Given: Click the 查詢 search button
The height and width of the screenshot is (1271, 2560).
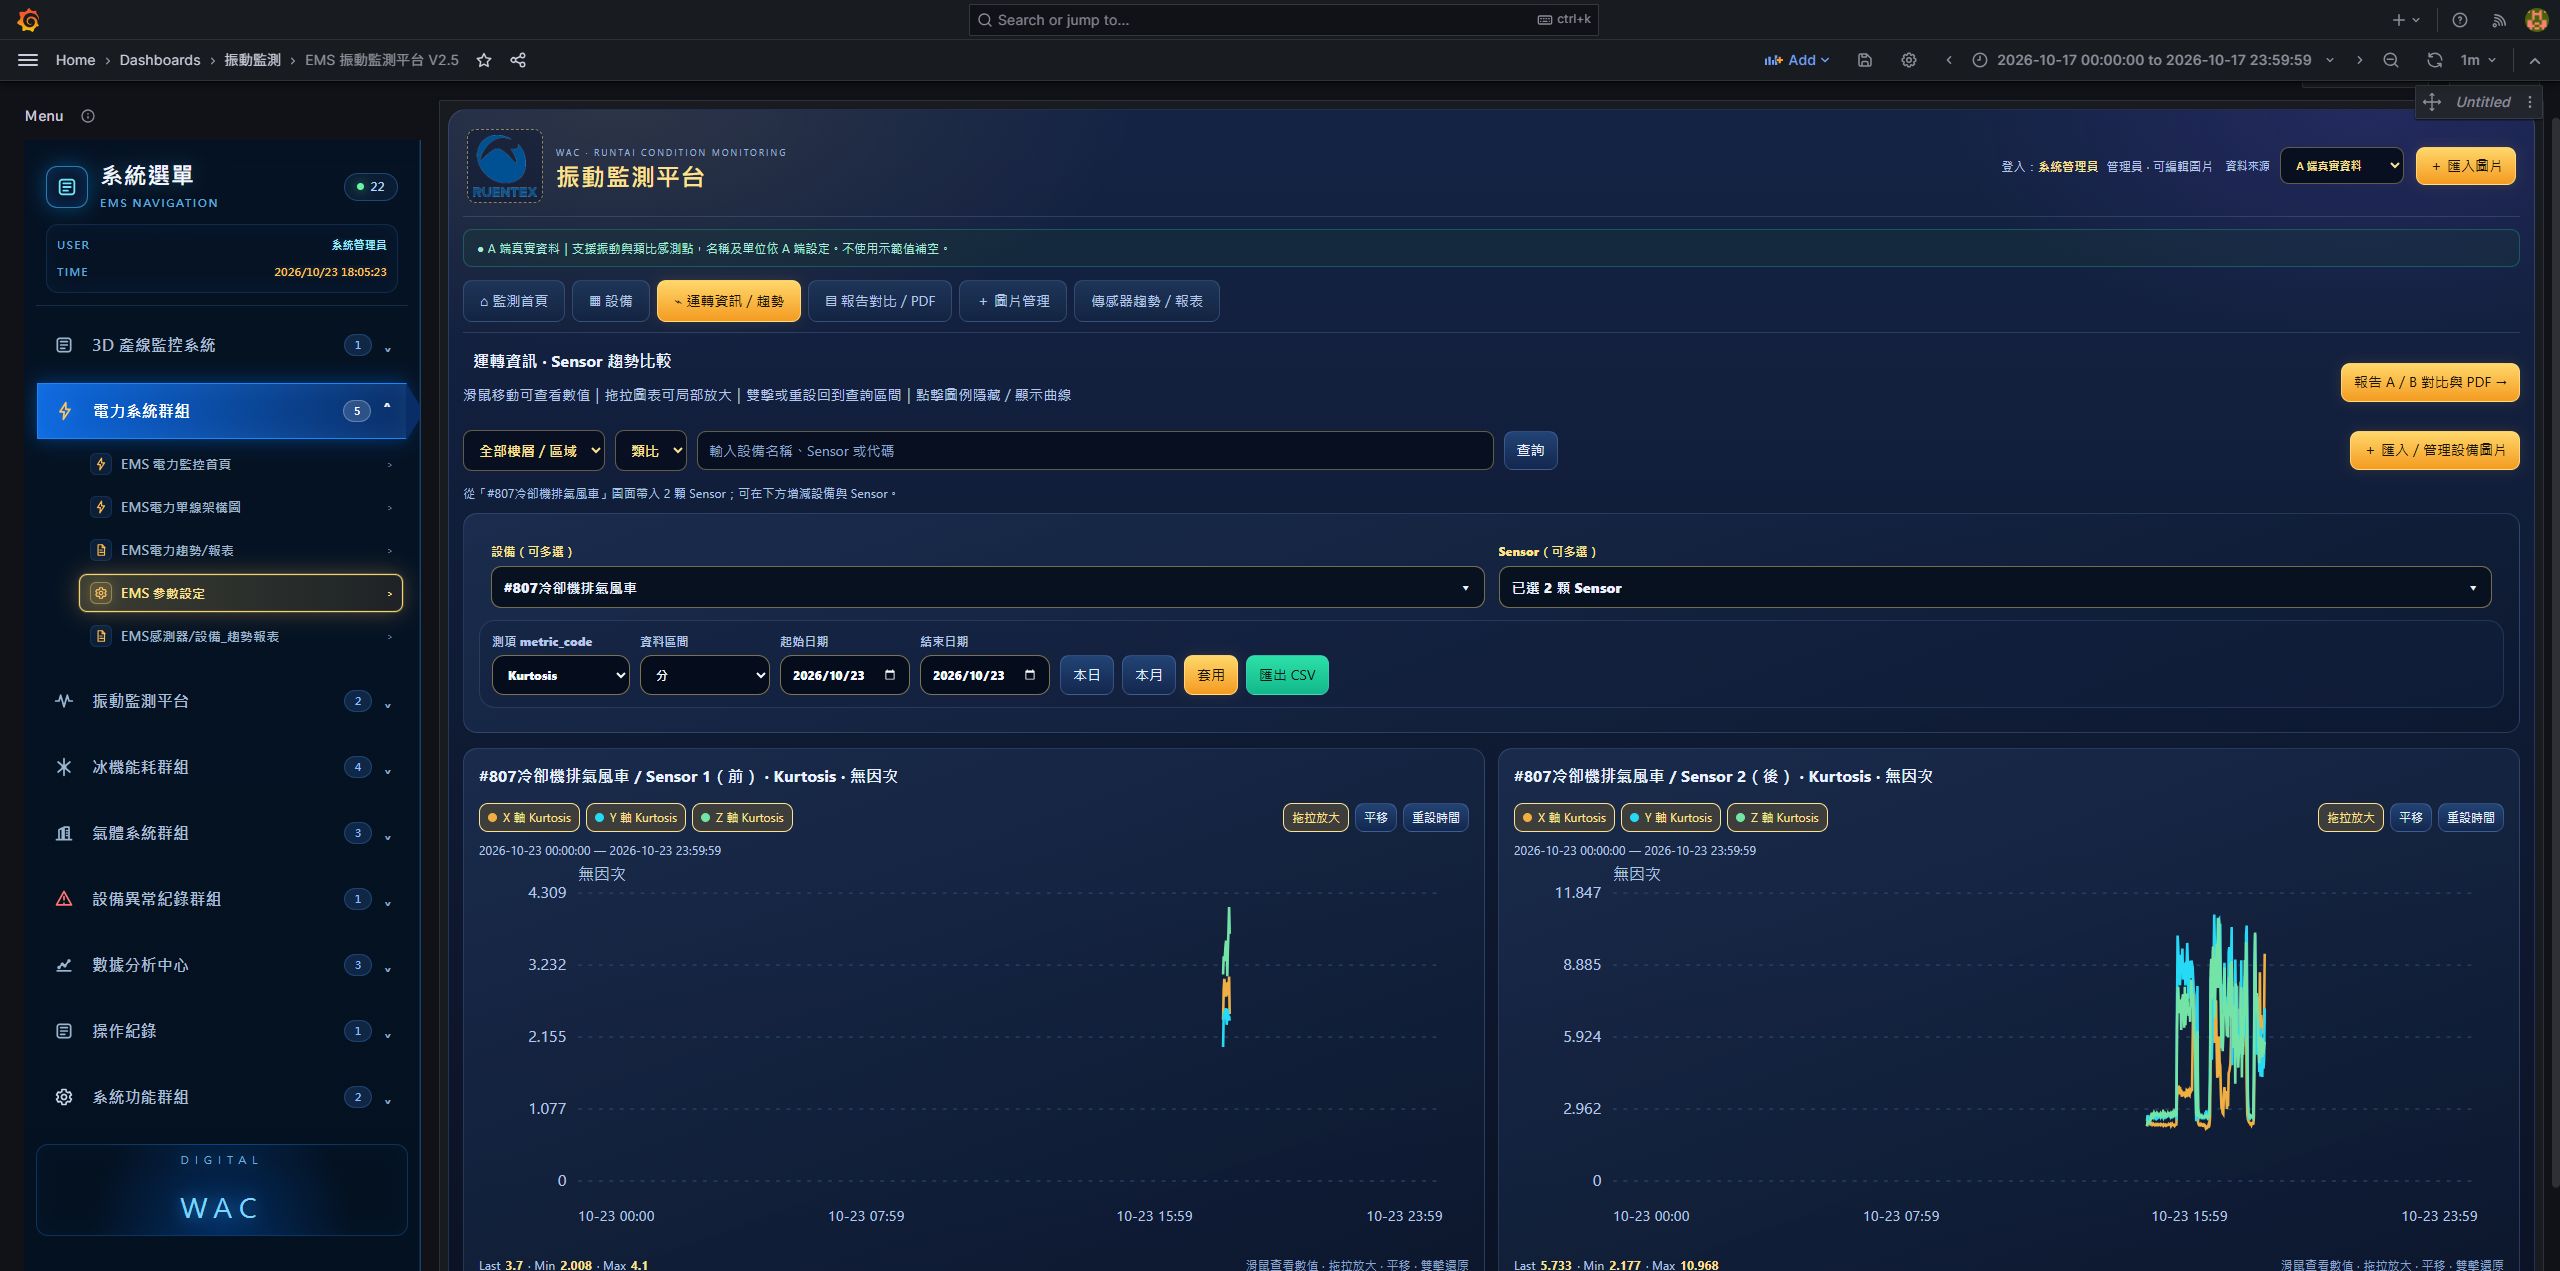Looking at the screenshot, I should [1530, 450].
